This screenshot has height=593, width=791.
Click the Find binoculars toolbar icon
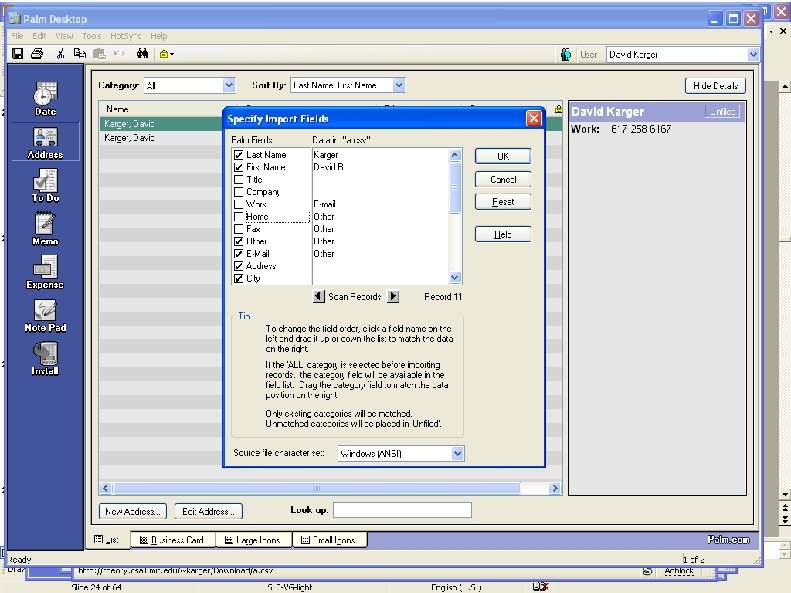(x=143, y=53)
